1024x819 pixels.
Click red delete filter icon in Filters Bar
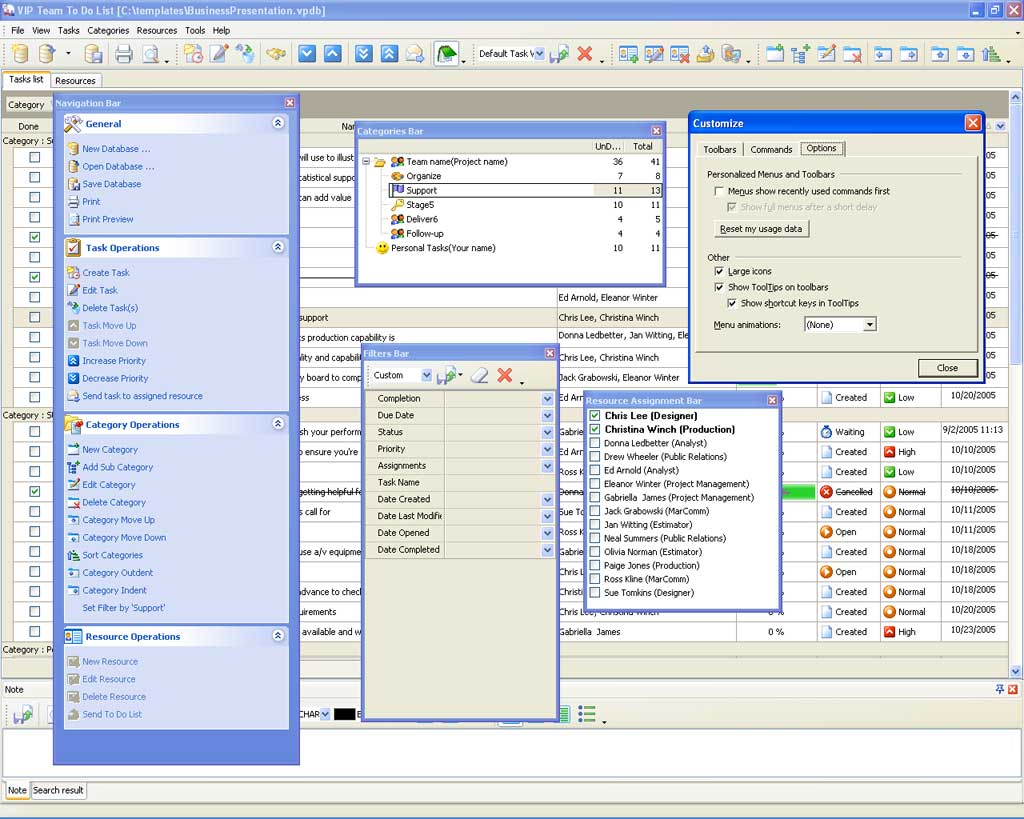[x=505, y=375]
